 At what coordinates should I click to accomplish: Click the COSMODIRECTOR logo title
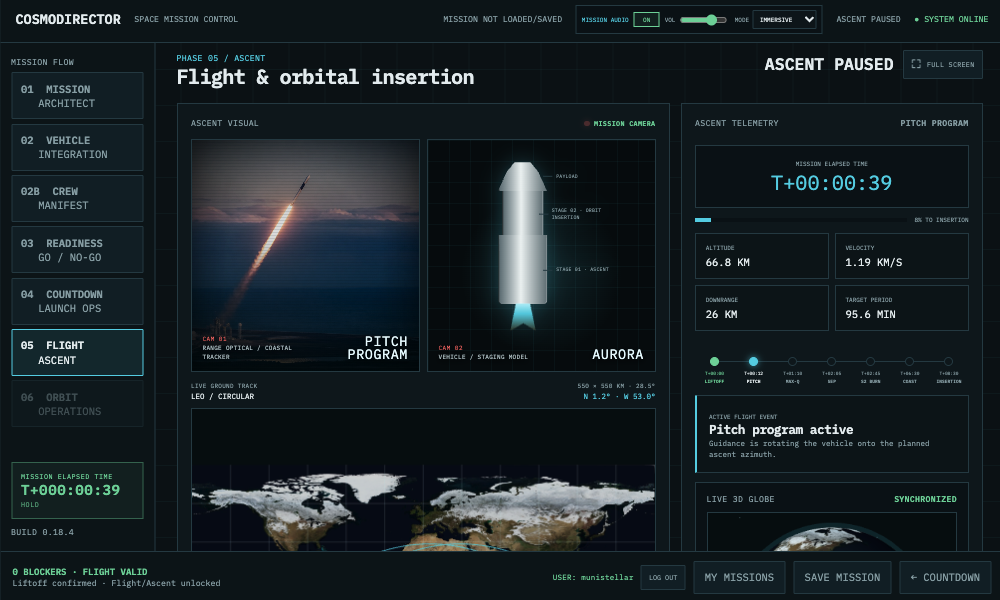pyautogui.click(x=68, y=20)
